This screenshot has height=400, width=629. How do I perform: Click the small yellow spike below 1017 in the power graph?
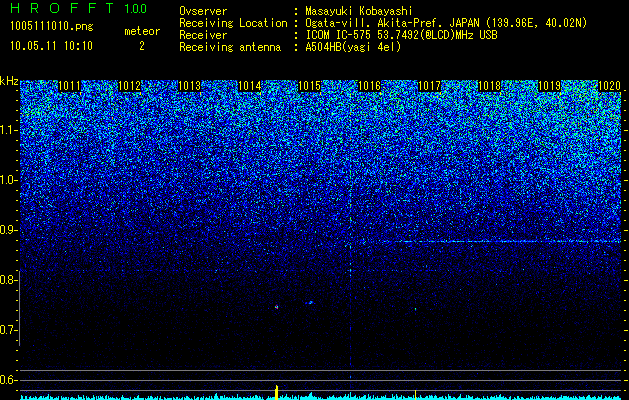pos(415,394)
